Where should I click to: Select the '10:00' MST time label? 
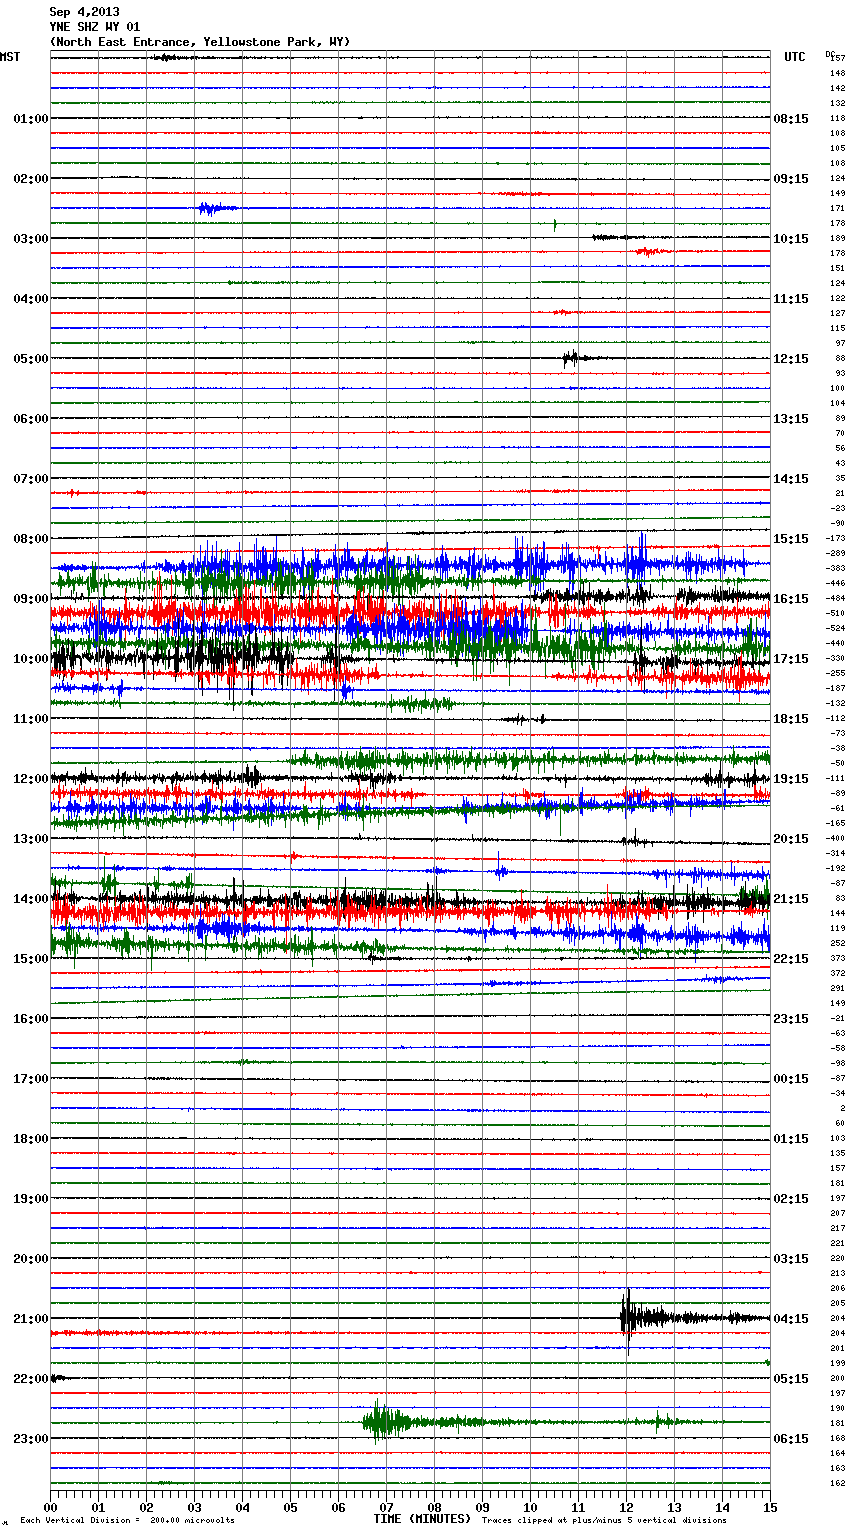[31, 659]
